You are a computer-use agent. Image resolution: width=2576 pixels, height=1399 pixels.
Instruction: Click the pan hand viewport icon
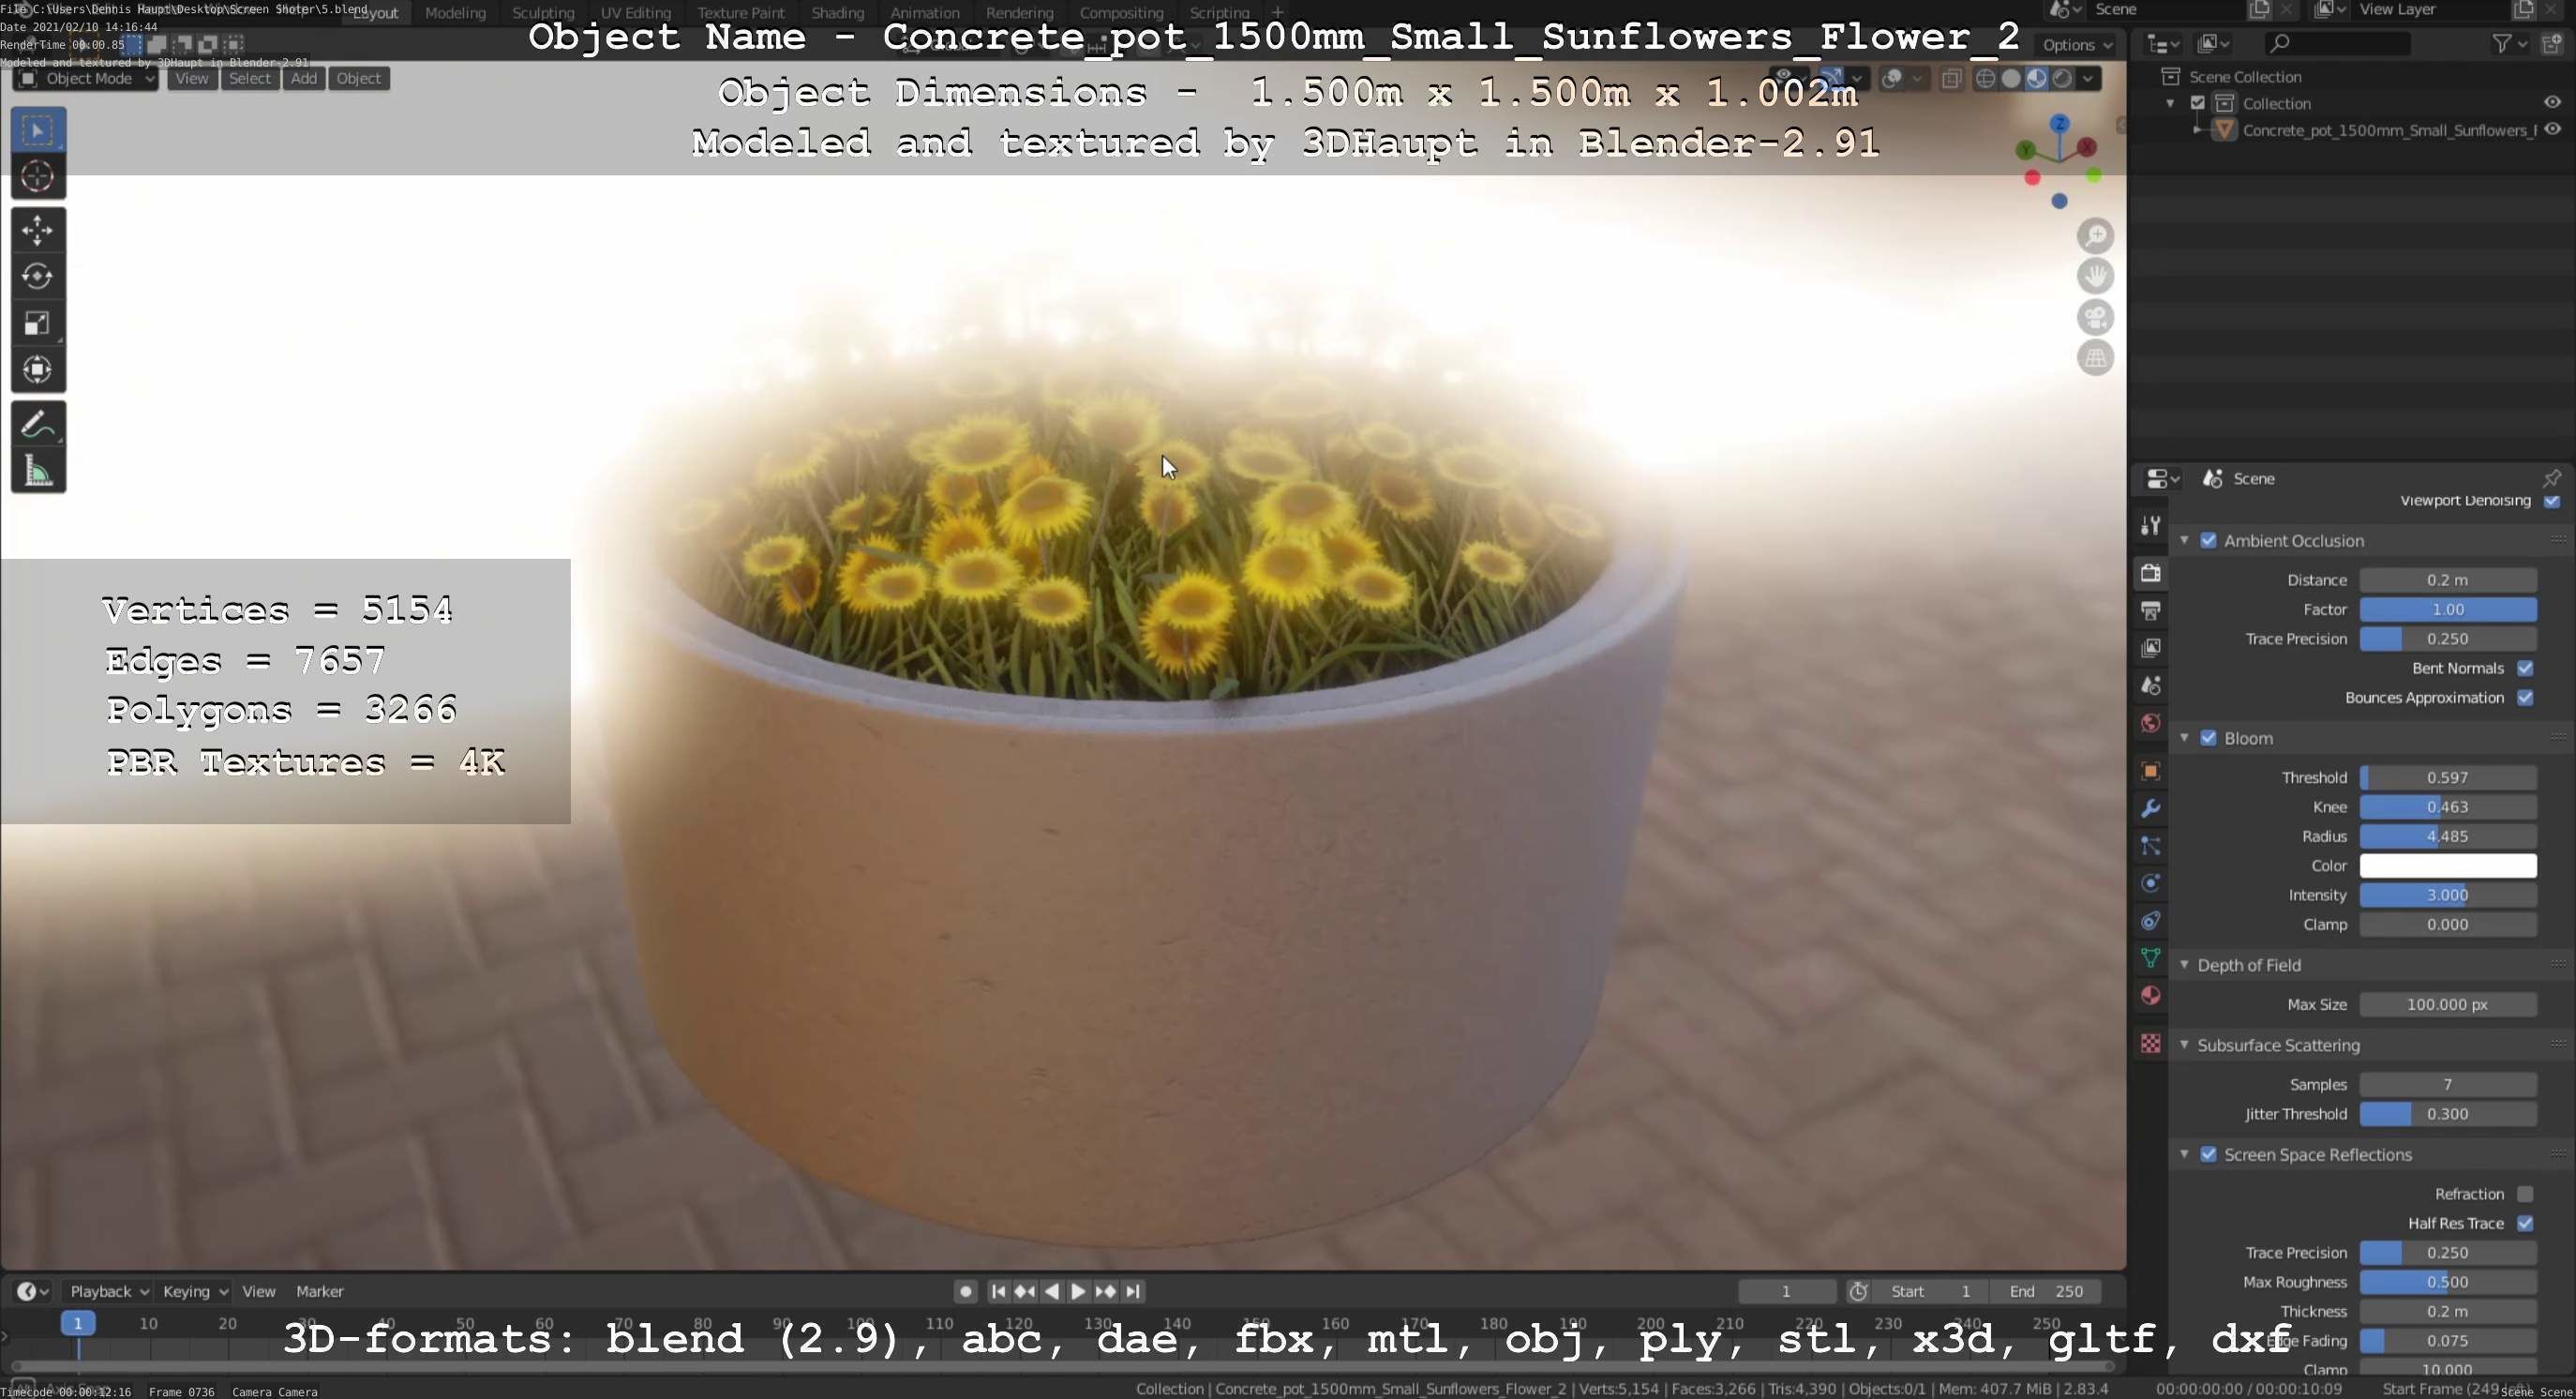(x=2095, y=277)
